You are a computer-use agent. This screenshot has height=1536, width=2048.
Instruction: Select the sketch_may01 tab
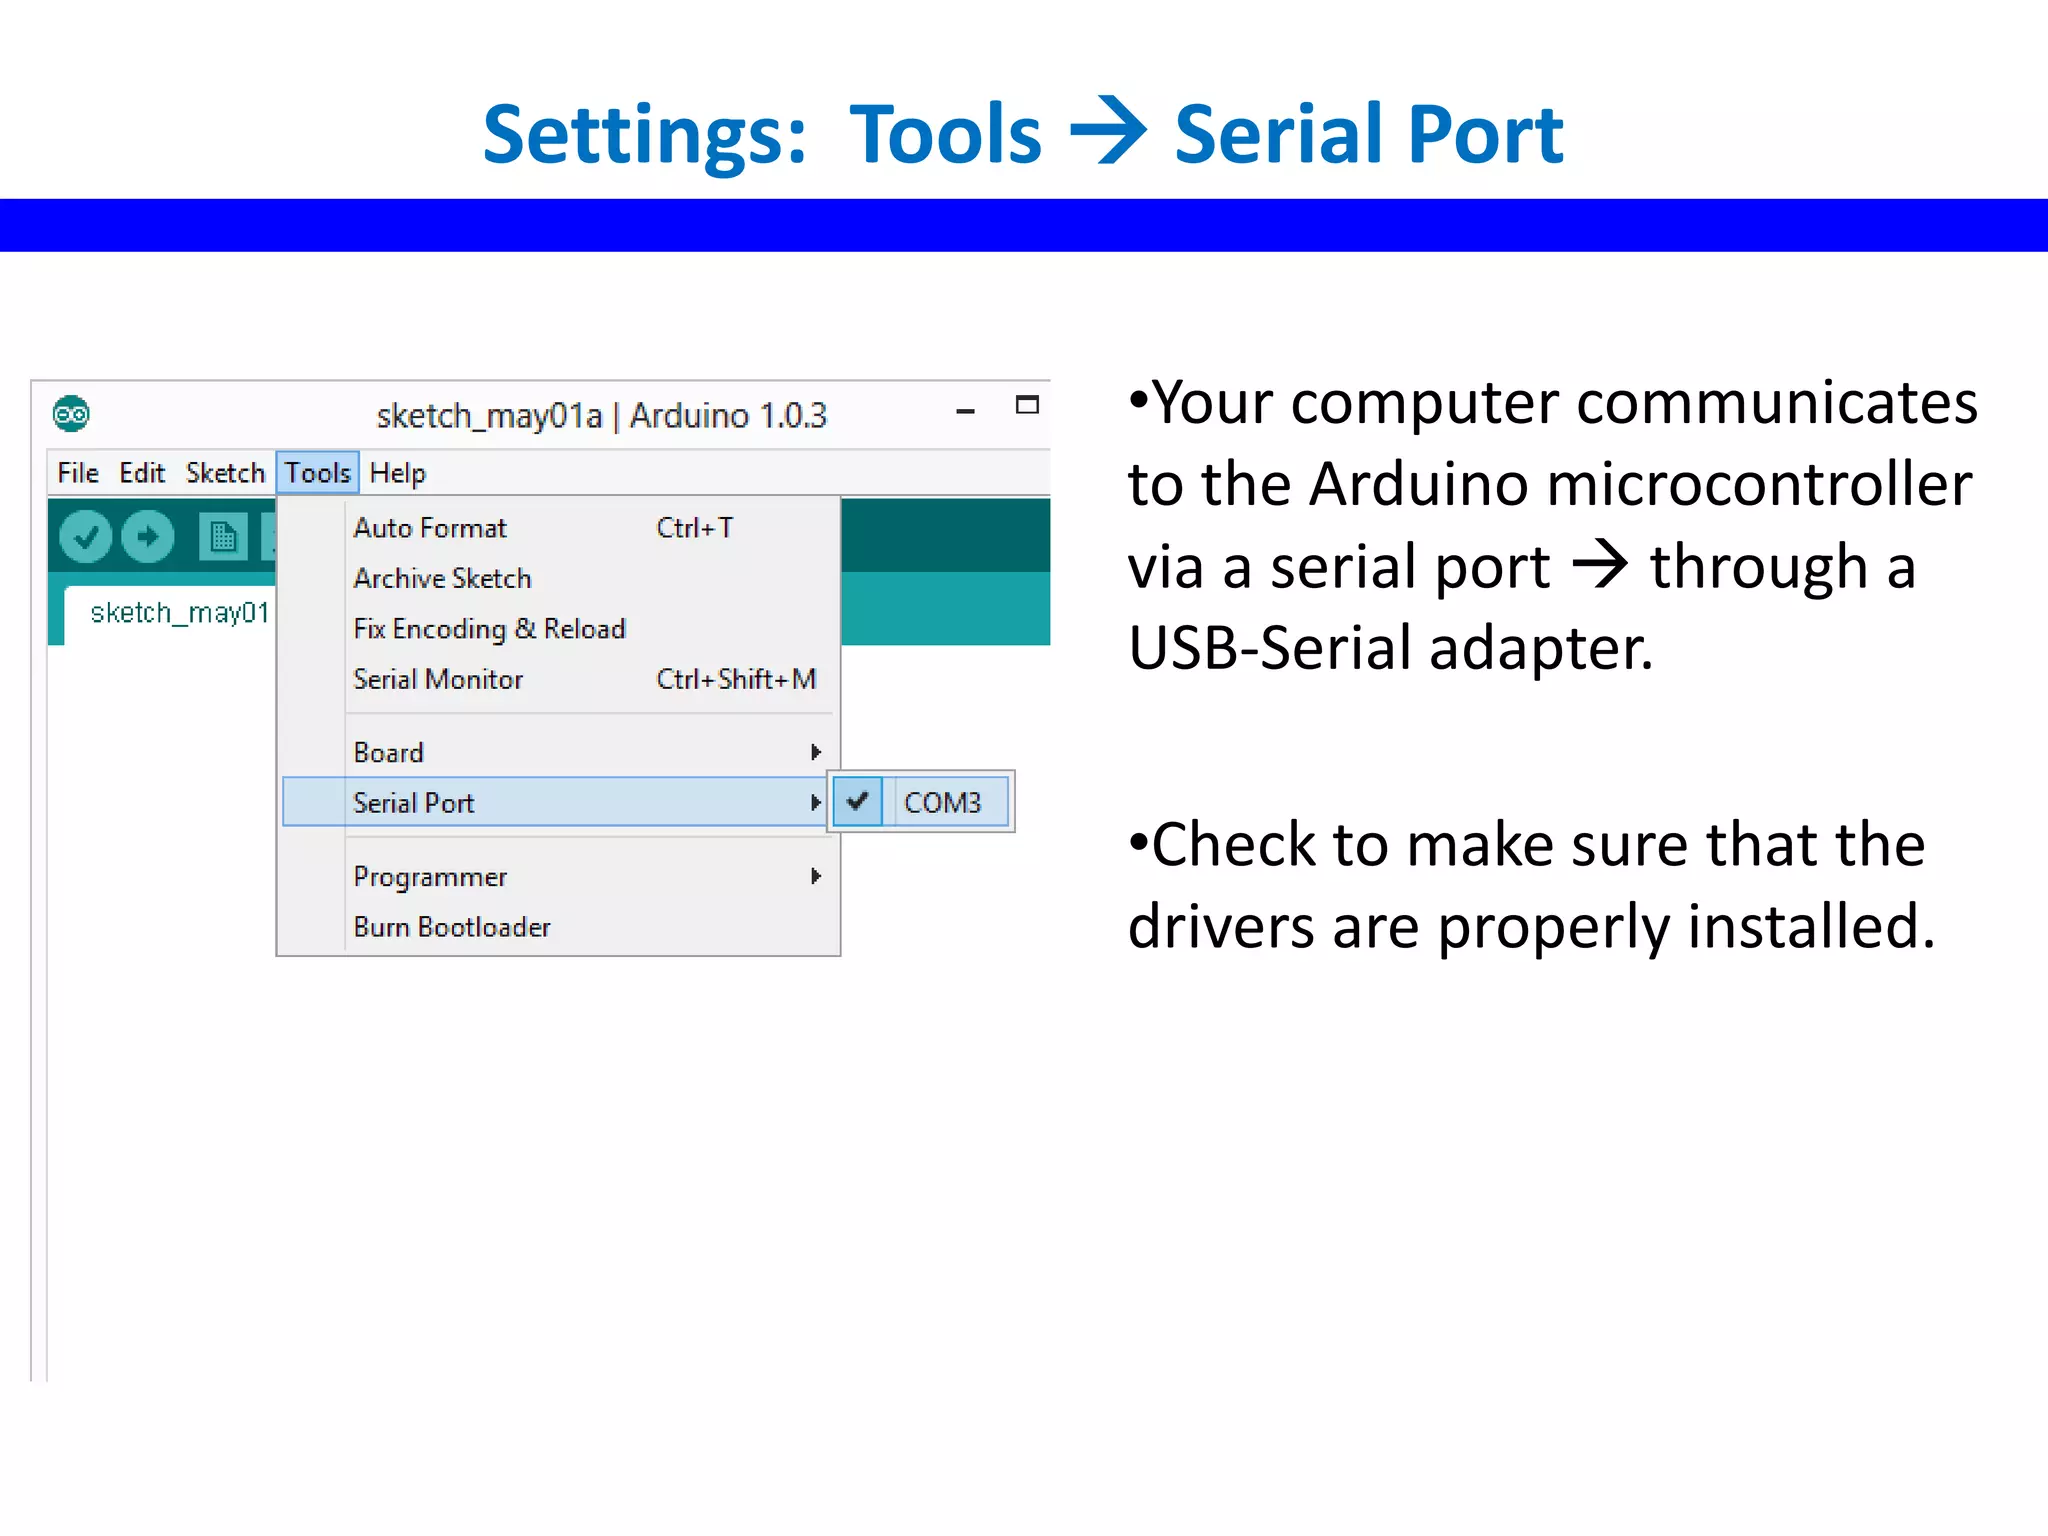pyautogui.click(x=178, y=612)
